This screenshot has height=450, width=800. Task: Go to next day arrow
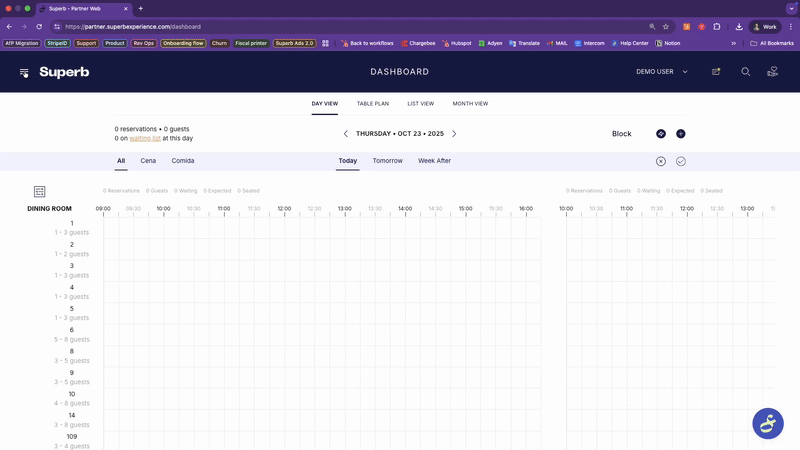click(454, 134)
